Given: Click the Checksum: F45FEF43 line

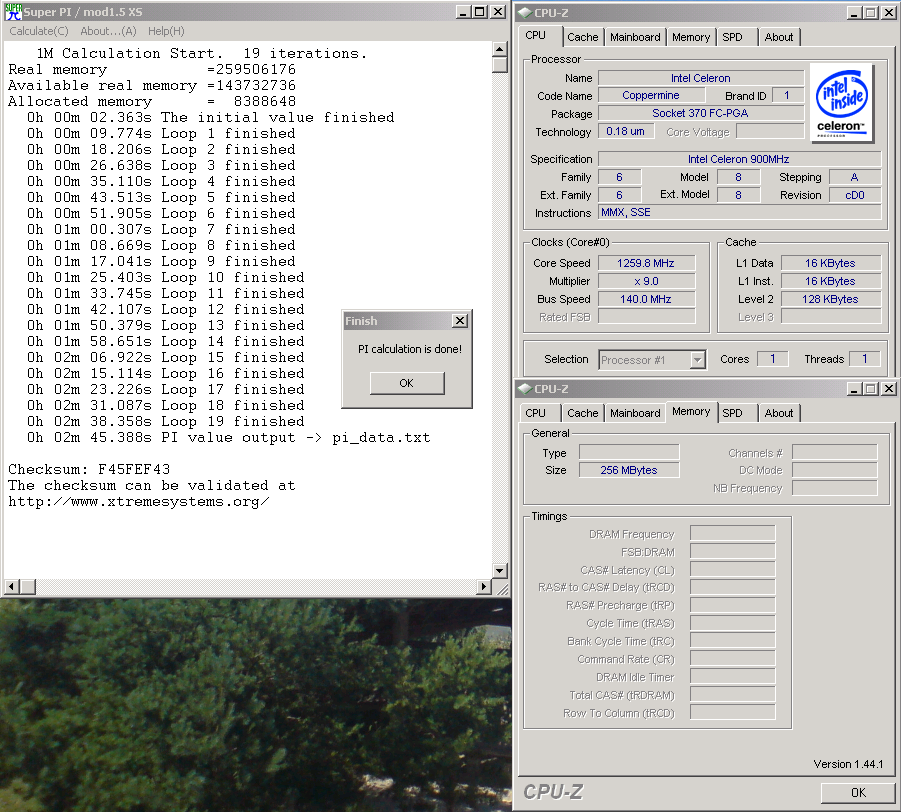Looking at the screenshot, I should click(x=89, y=470).
